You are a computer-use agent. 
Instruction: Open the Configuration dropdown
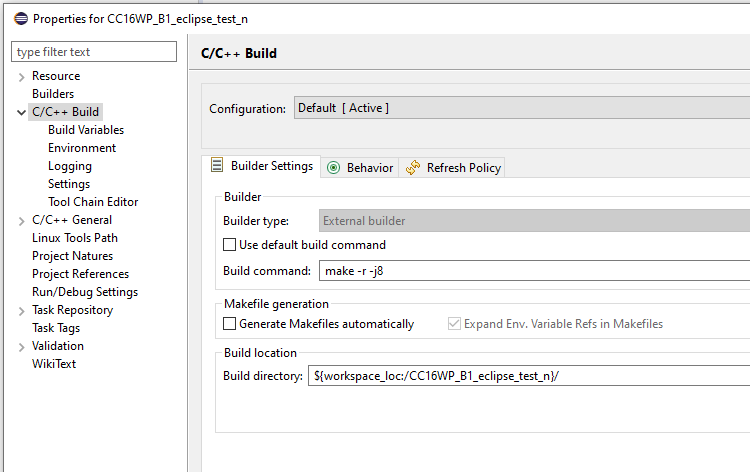522,108
